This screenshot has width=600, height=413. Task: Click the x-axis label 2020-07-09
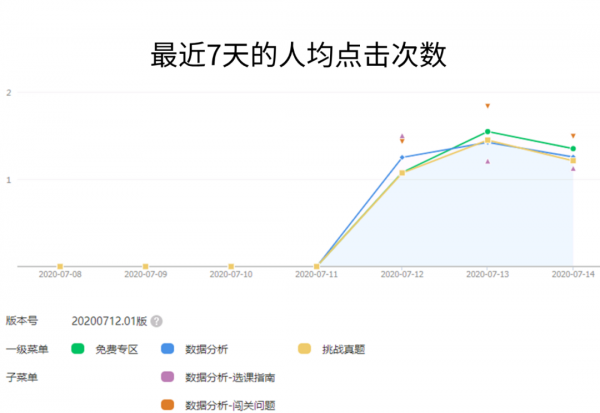[145, 274]
